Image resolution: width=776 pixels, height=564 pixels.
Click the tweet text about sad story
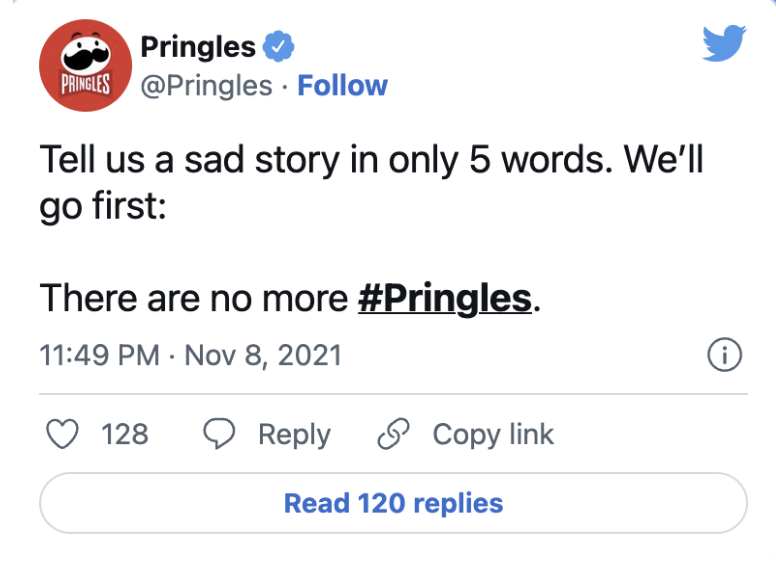[371, 183]
